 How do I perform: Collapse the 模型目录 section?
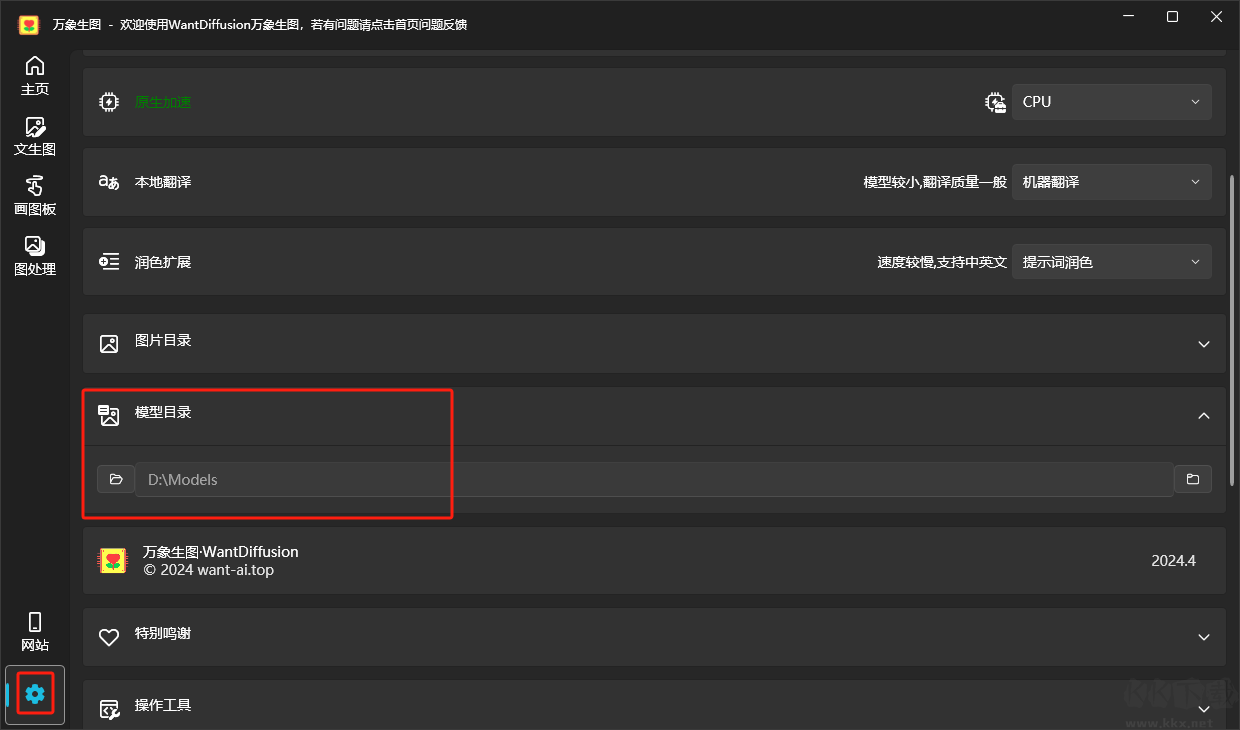coord(1204,415)
